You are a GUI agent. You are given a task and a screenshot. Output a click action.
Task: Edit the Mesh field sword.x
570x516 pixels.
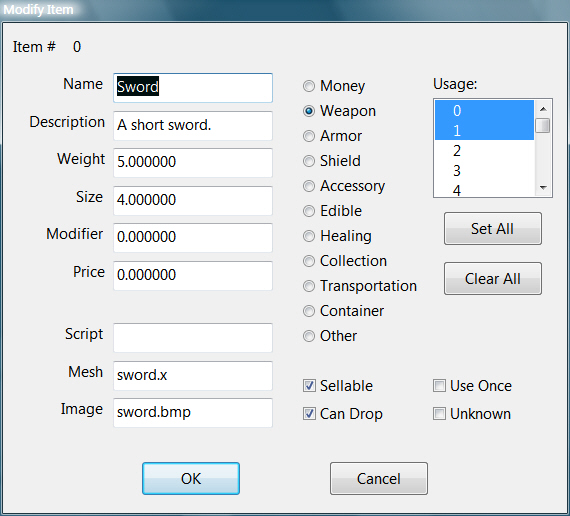point(193,376)
